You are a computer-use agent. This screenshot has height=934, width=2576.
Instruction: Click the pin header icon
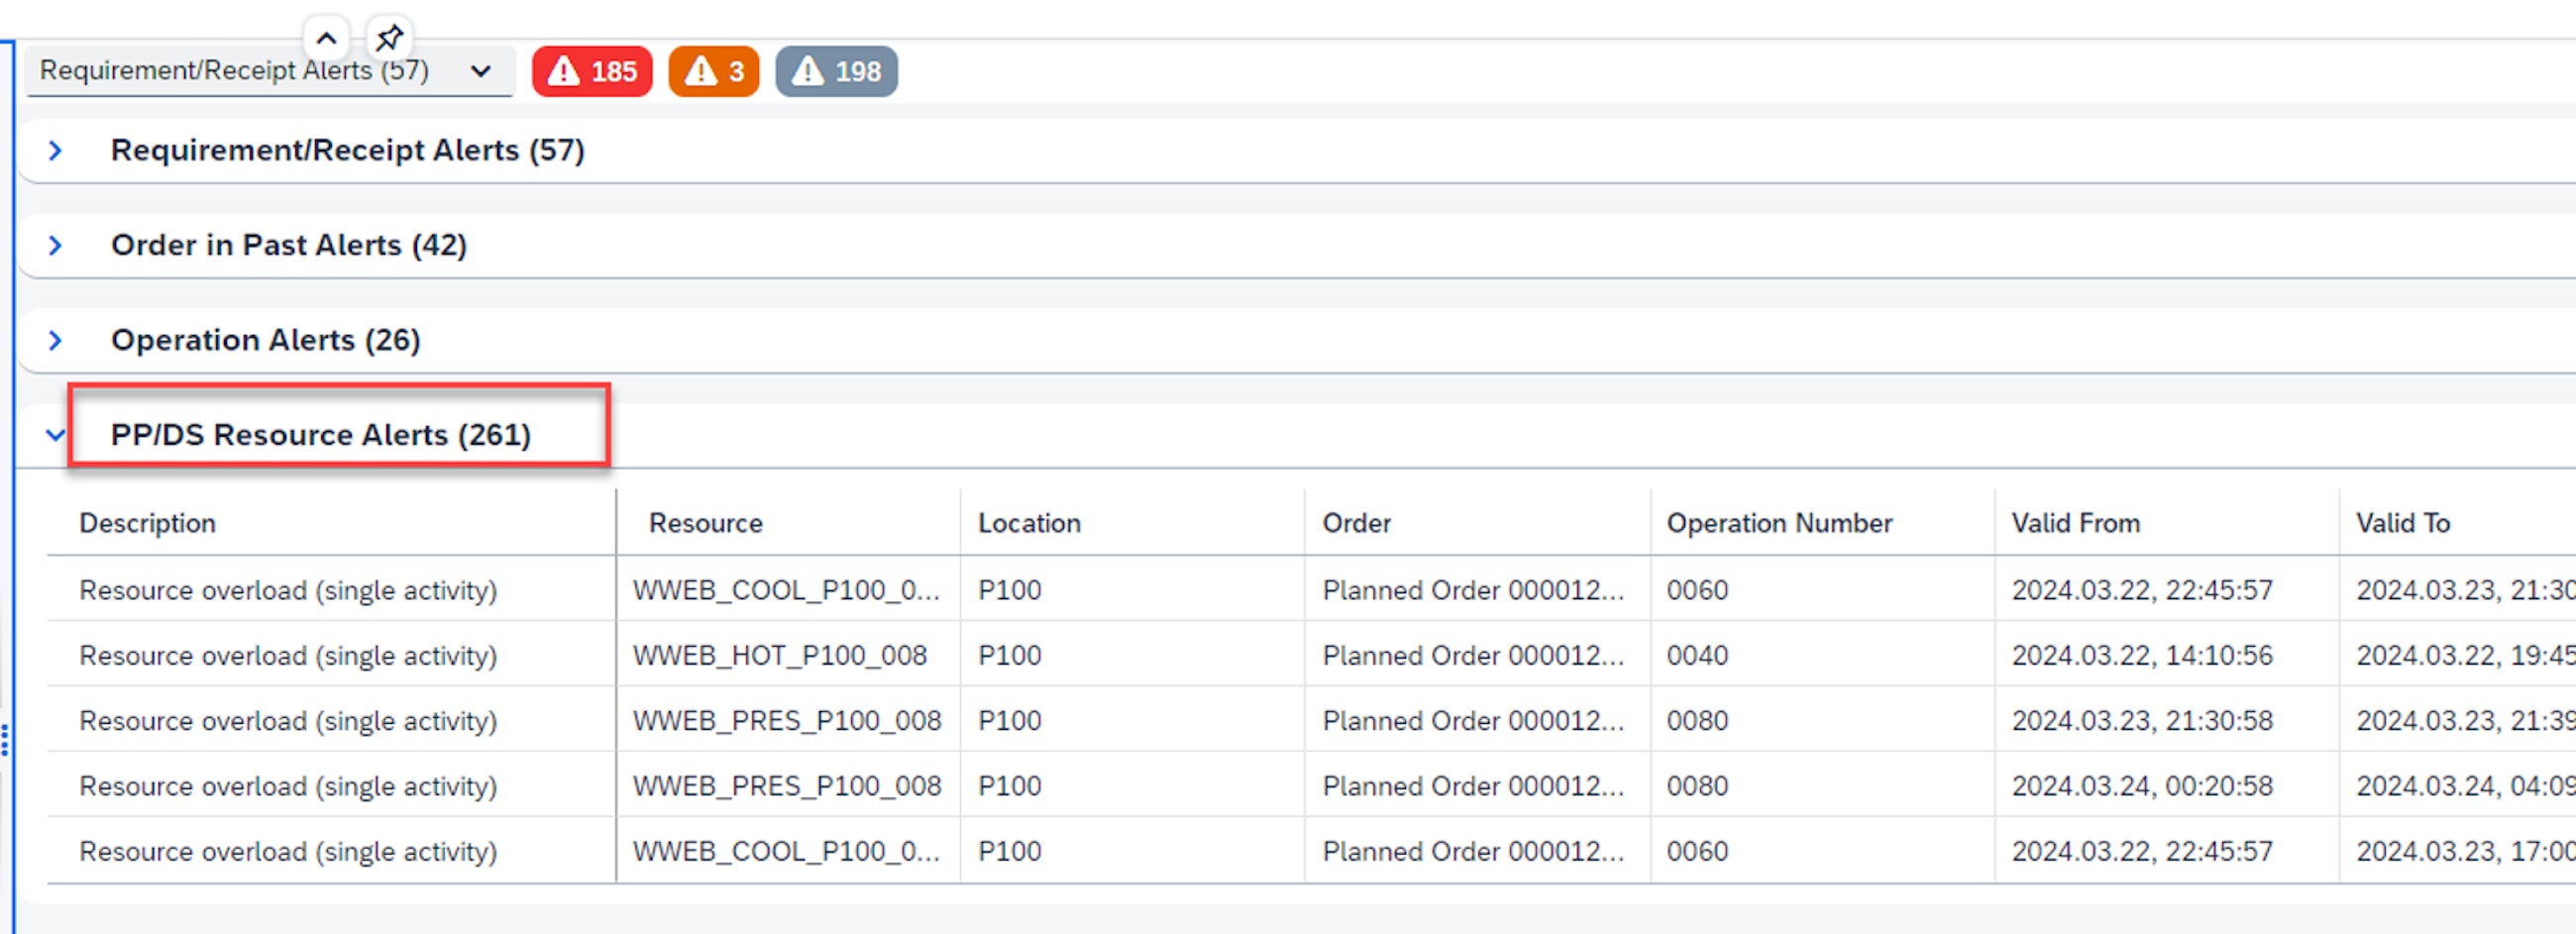click(388, 39)
